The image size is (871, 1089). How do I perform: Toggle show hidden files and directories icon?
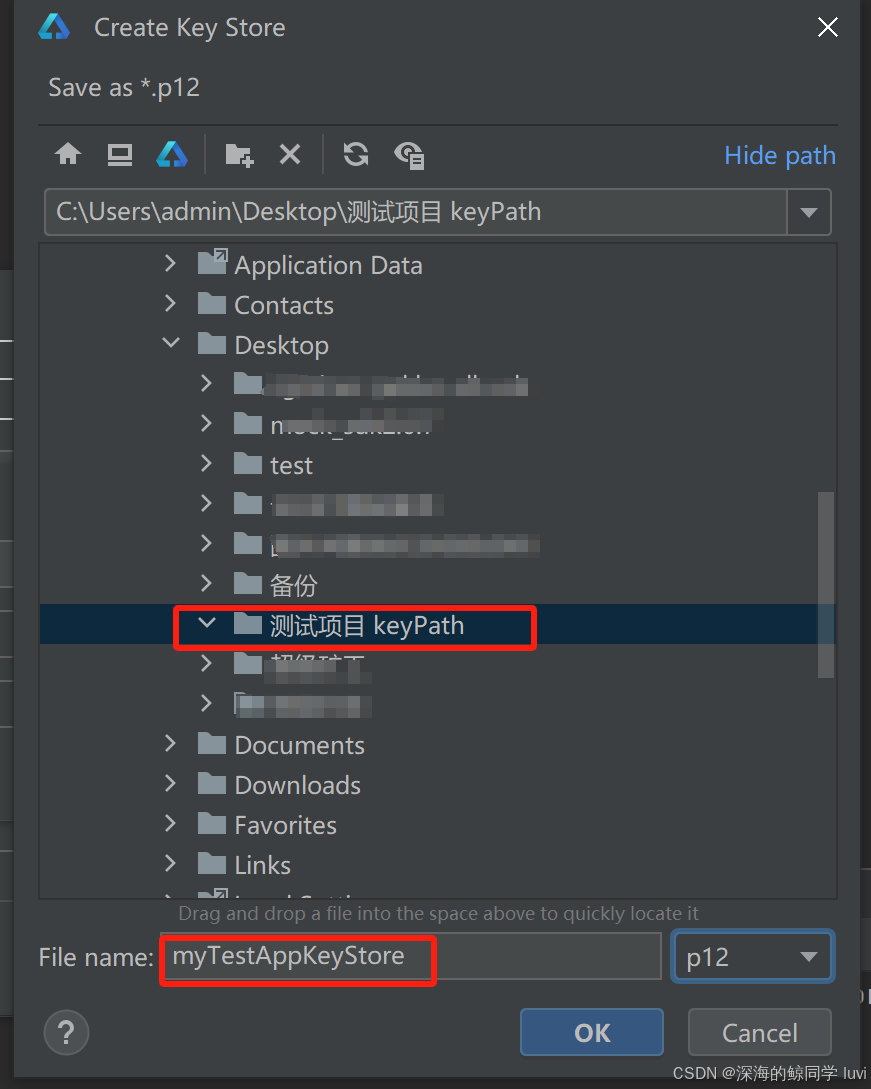coord(409,155)
